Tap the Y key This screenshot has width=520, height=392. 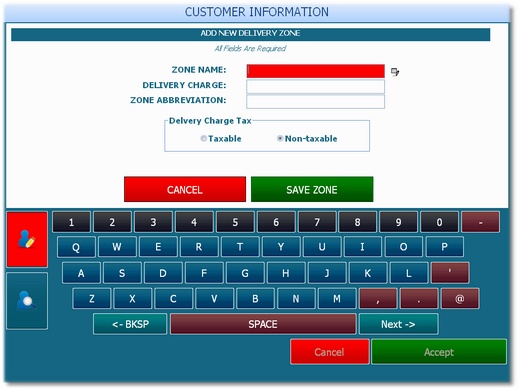coord(281,247)
